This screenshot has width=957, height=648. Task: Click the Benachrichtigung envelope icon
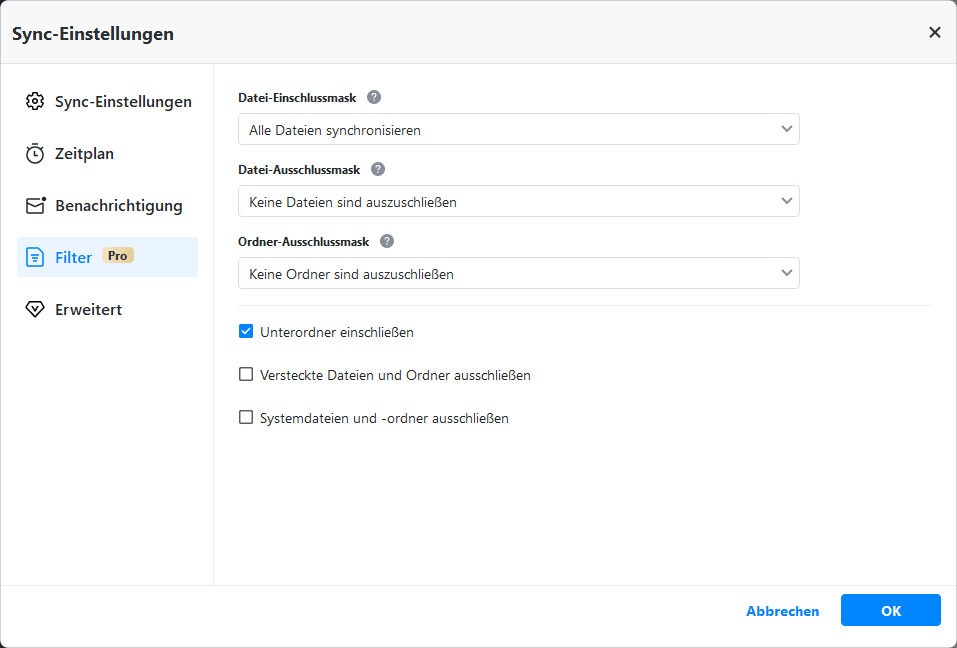(x=36, y=206)
